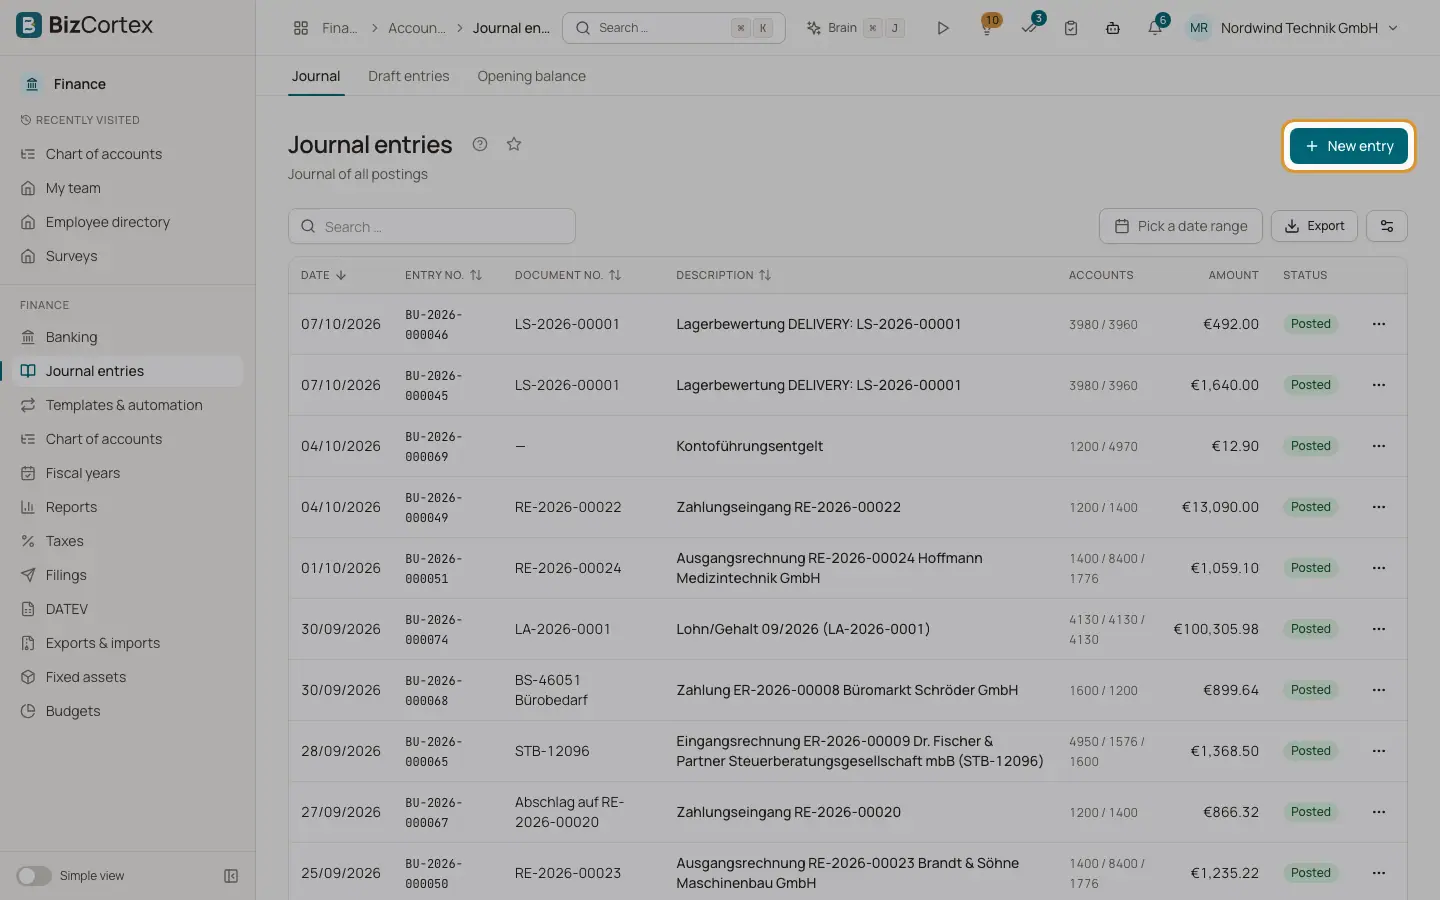The height and width of the screenshot is (900, 1440).
Task: Click the Finance module header in sidebar
Action: click(79, 84)
